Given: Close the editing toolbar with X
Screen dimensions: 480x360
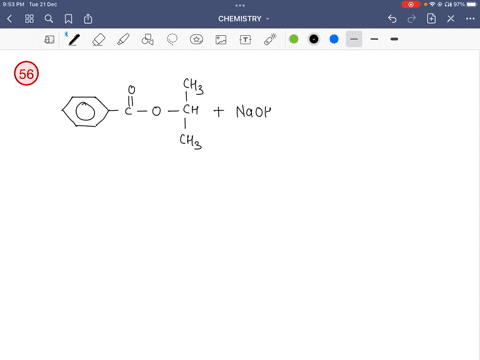Looking at the screenshot, I should pos(451,19).
